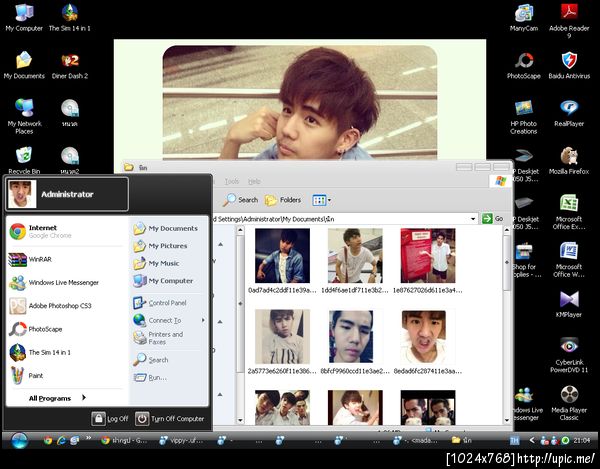Open the address bar dropdown arrow
Screen dimensions: 600x469
473,219
